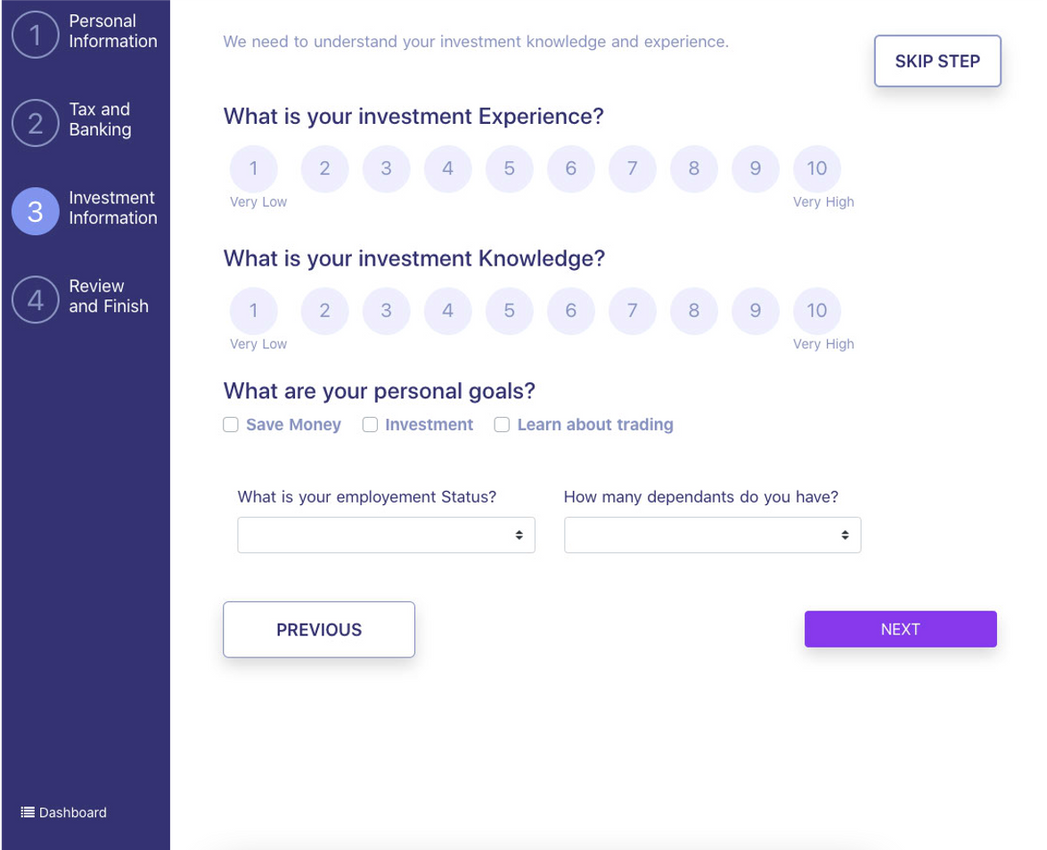The image size is (1047, 850).
Task: Click the purple NEXT button
Action: (900, 629)
